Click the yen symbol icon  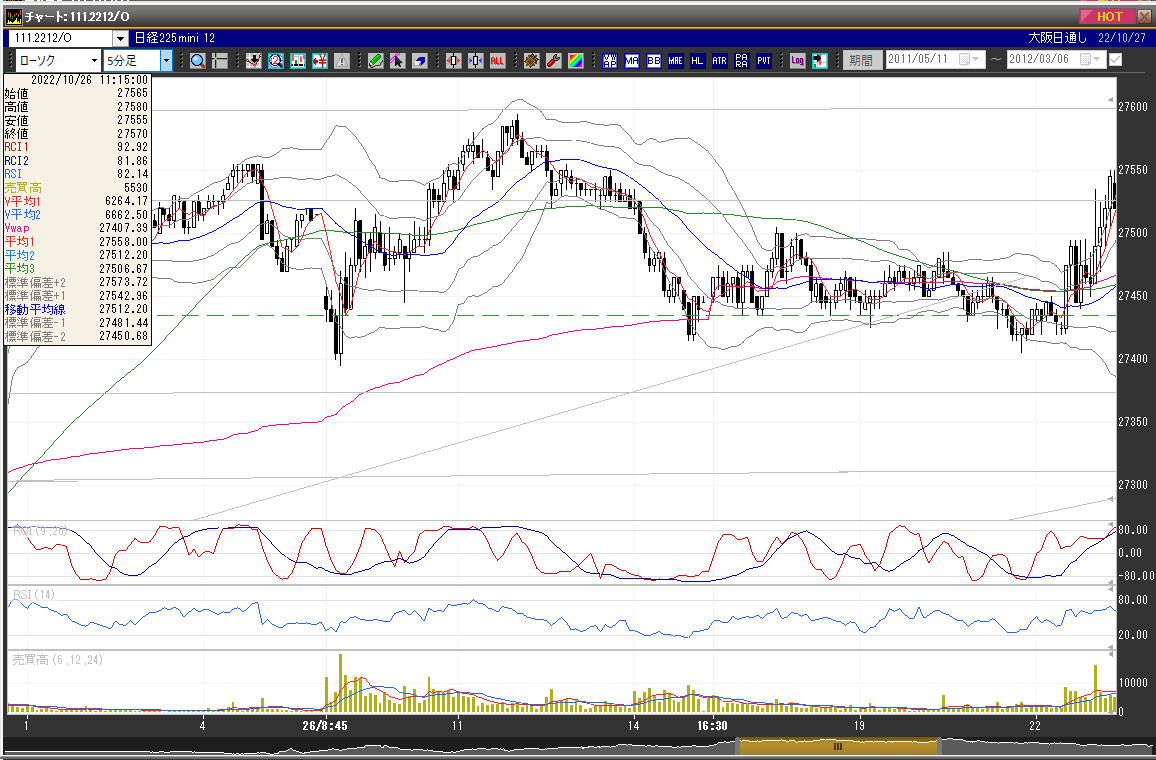[320, 60]
